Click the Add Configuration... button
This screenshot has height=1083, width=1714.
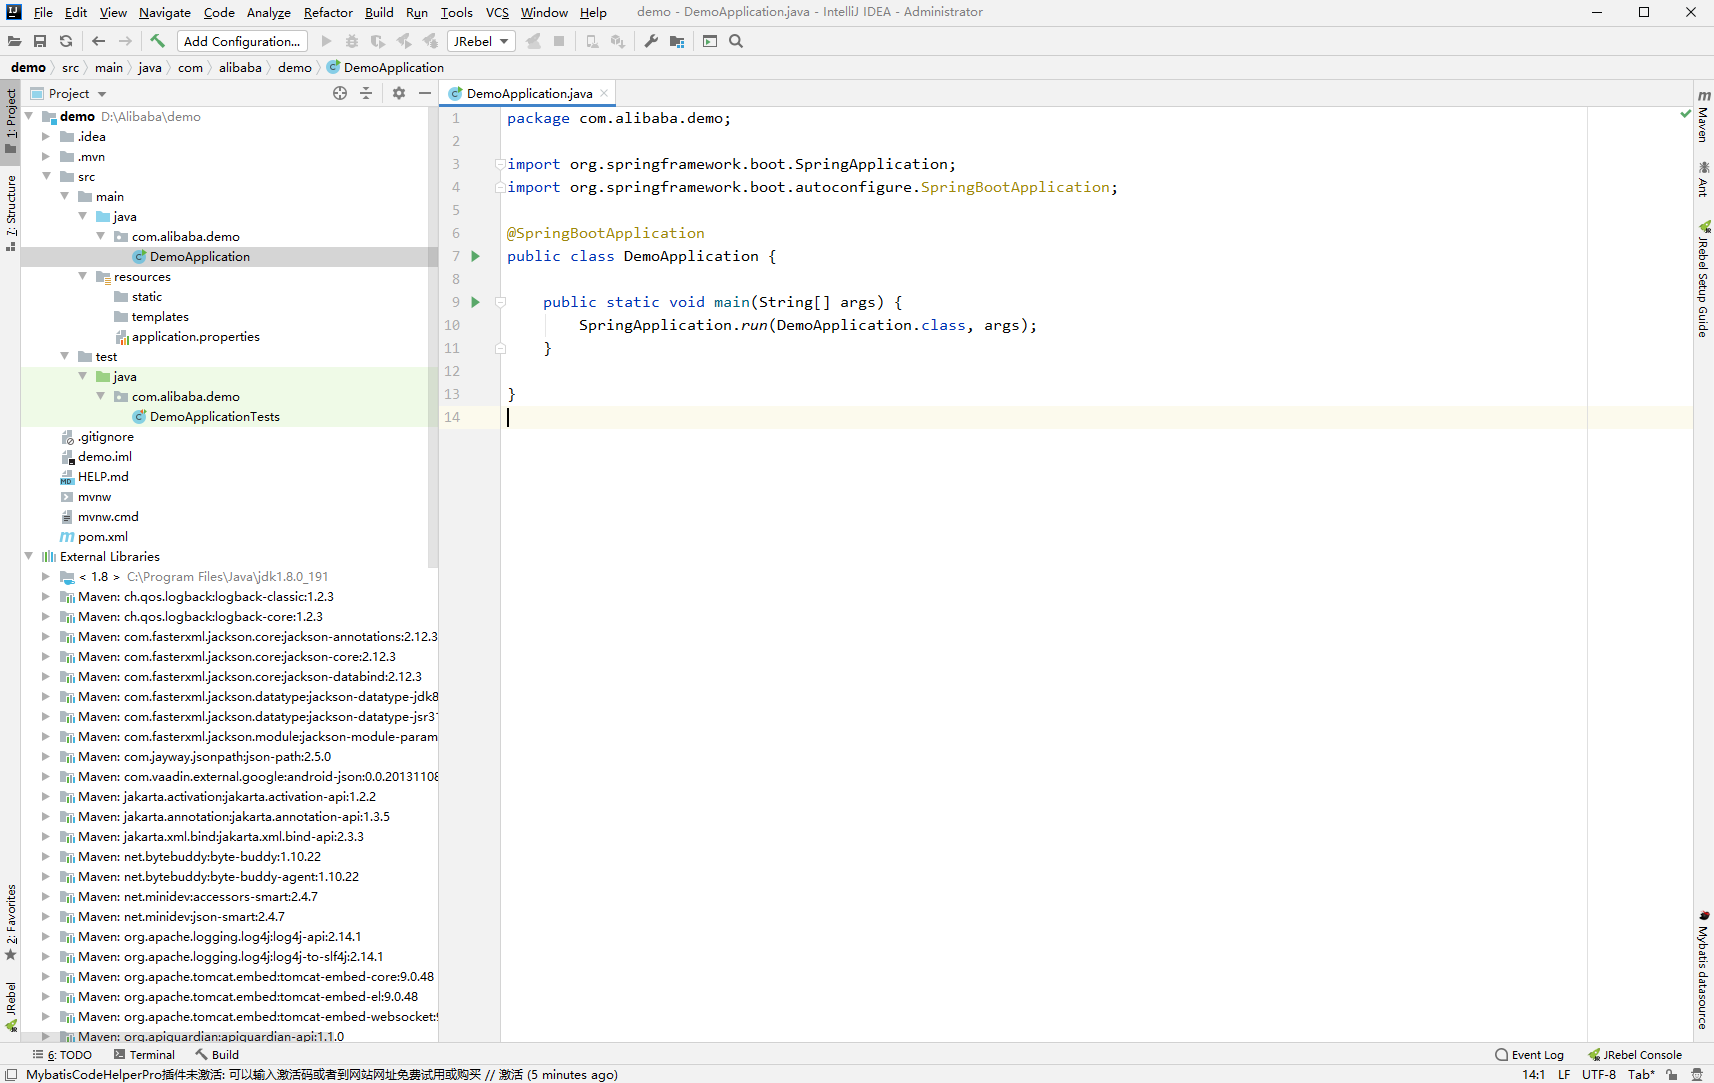(241, 41)
